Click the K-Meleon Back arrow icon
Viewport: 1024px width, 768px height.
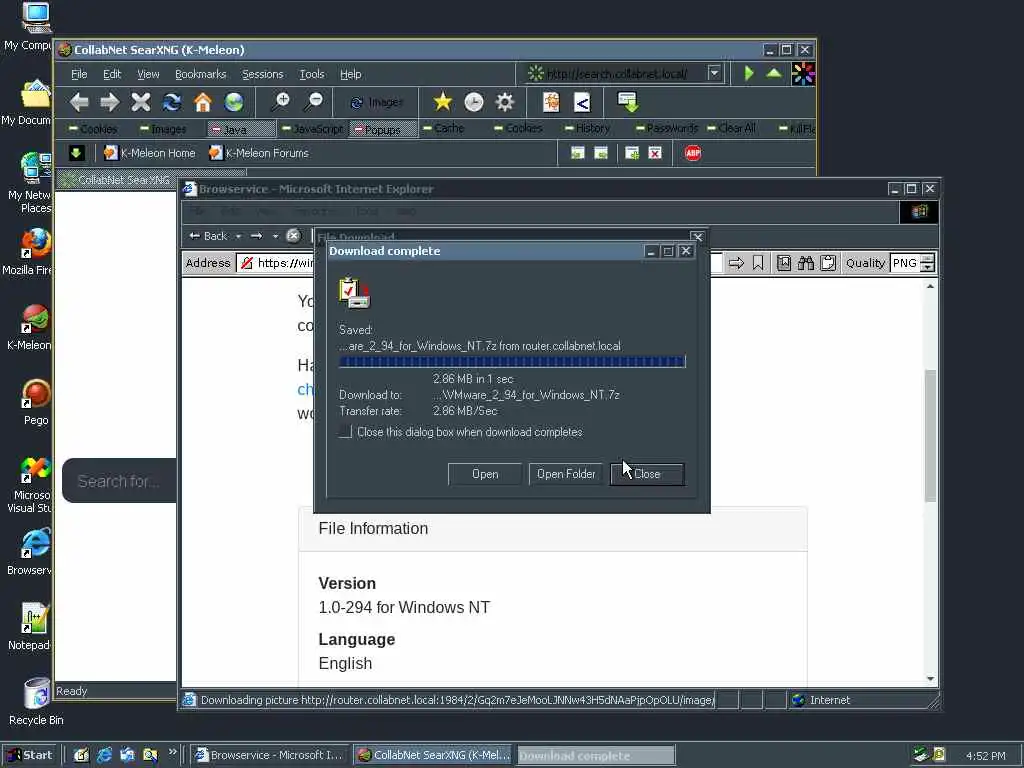click(79, 102)
